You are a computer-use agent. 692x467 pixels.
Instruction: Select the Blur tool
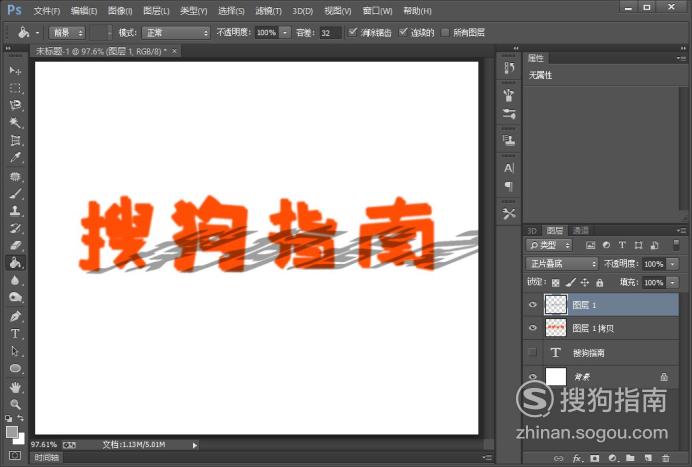click(x=15, y=280)
